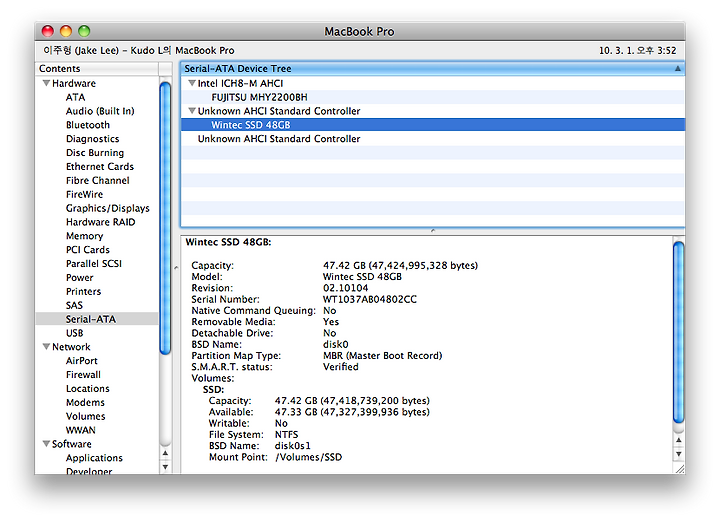720x522 pixels.
Task: Click the Network category label
Action: 71,347
